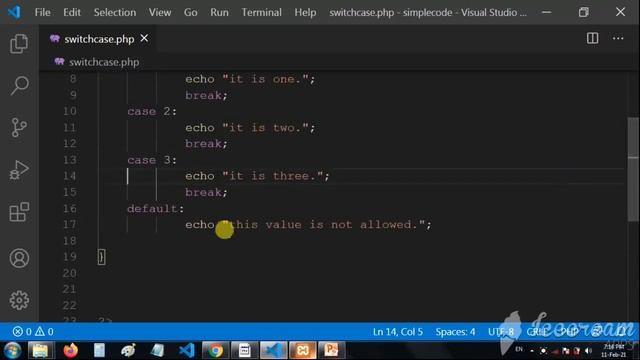Click Ln 14, Col 5 in status bar
Screen dimensions: 640x360
pos(398,331)
